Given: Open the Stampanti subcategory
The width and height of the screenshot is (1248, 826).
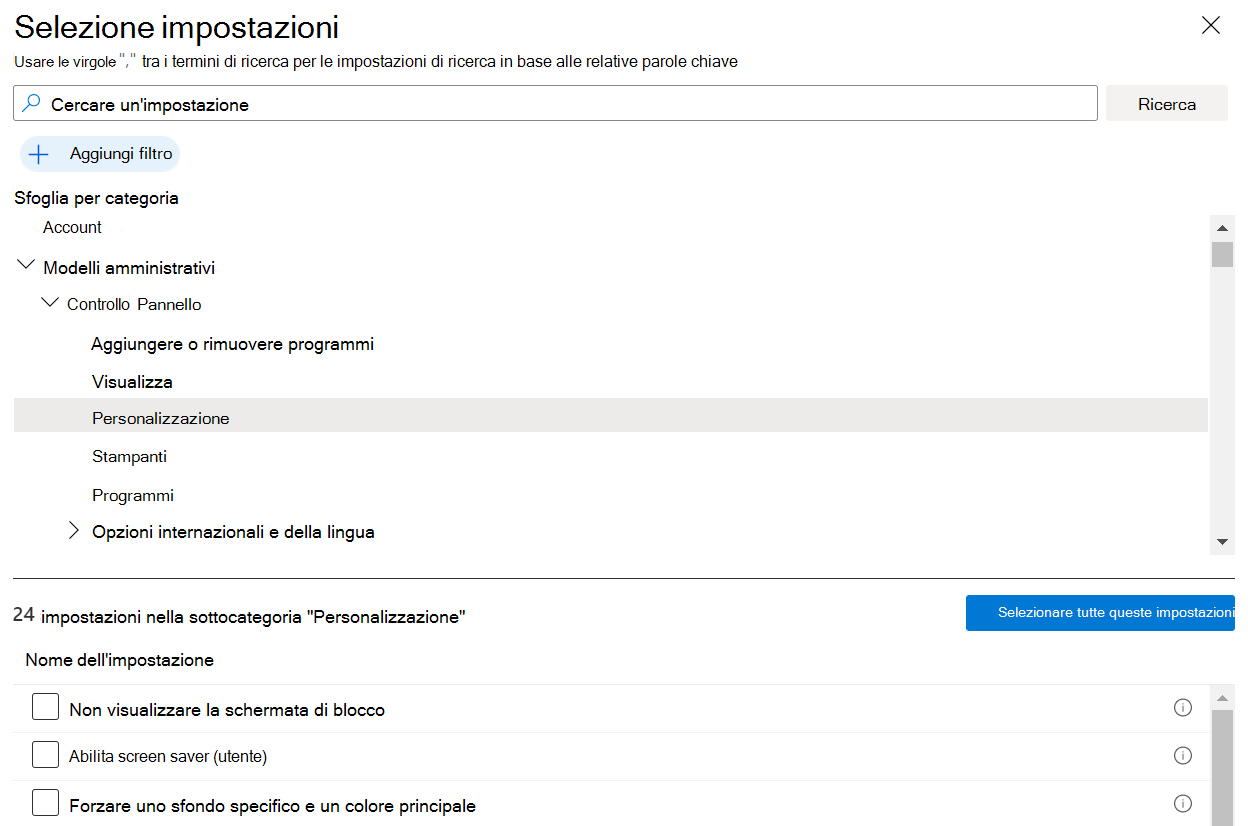Looking at the screenshot, I should click(x=129, y=456).
